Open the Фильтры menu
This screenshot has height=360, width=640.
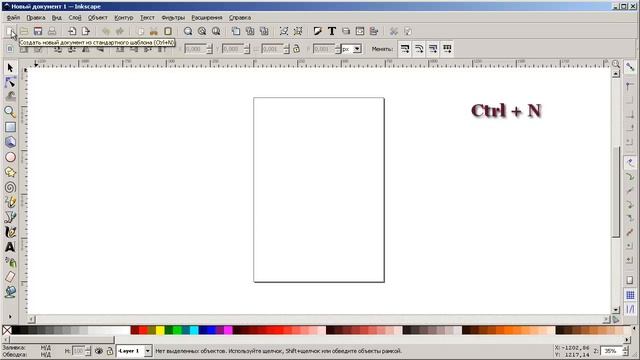tap(173, 18)
